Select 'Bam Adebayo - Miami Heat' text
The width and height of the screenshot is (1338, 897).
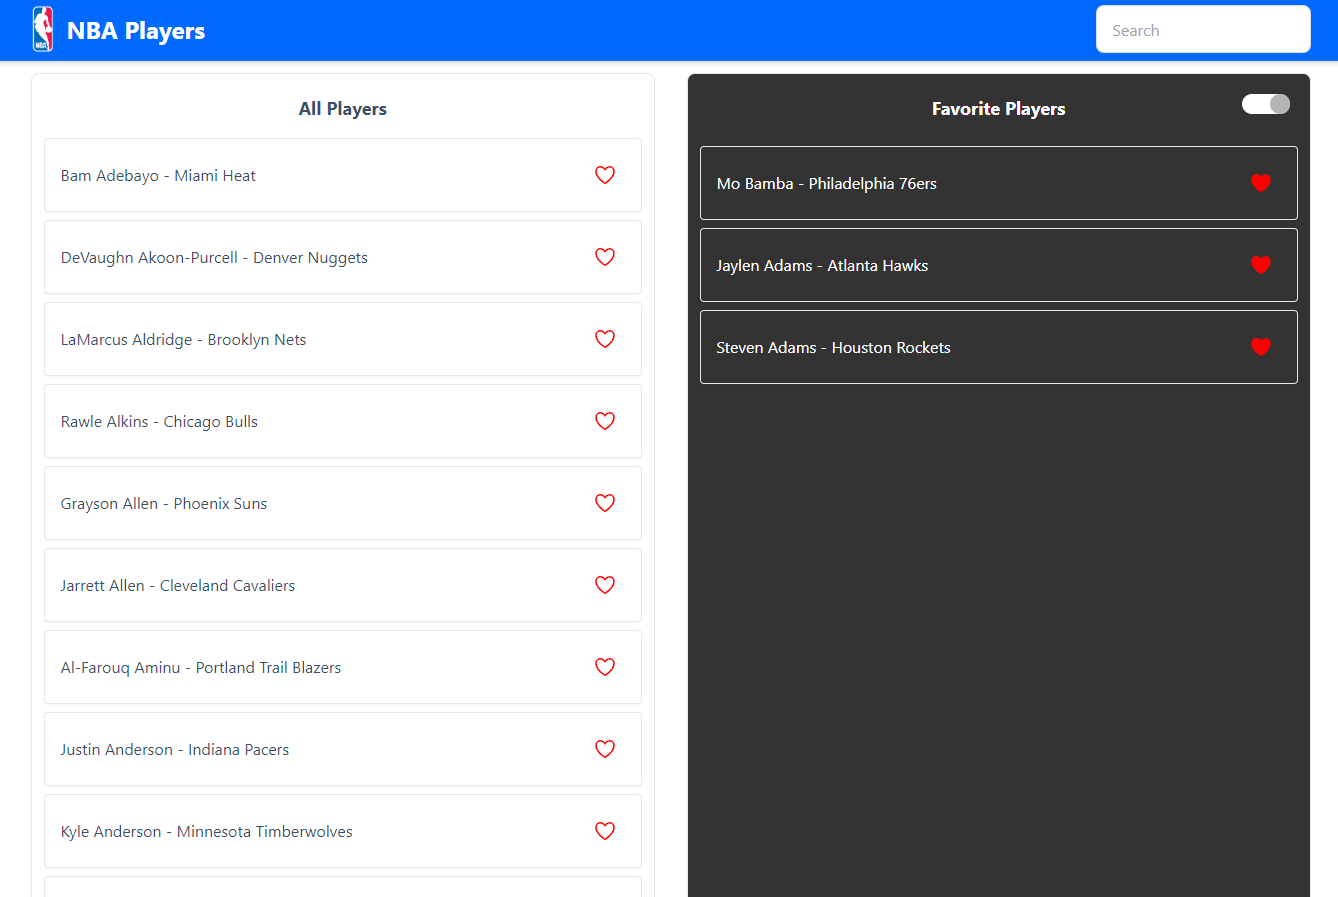coord(158,176)
